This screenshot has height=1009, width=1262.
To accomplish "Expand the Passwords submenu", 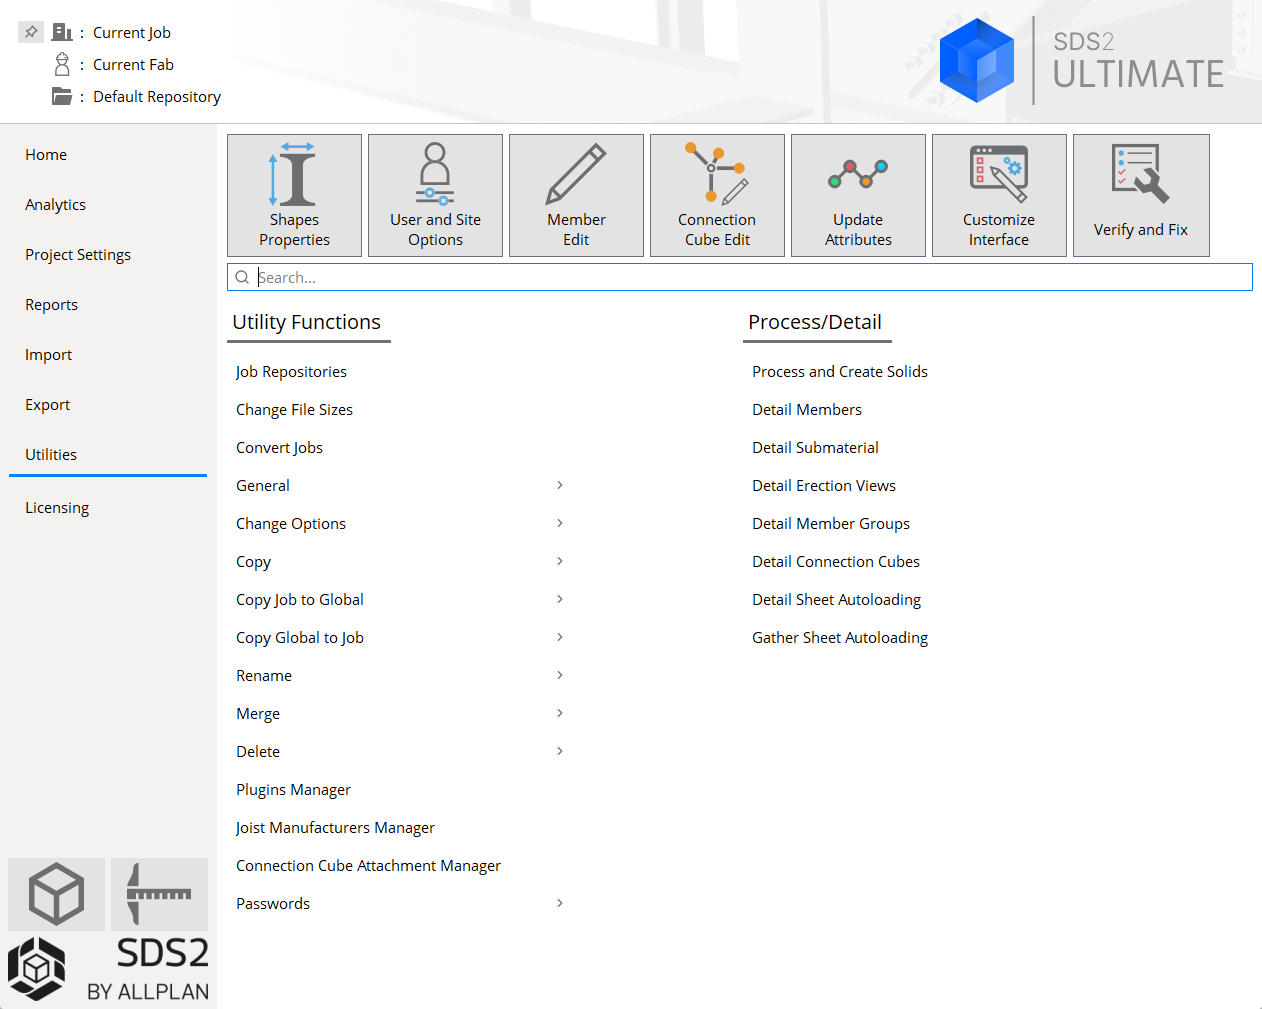I will (560, 903).
